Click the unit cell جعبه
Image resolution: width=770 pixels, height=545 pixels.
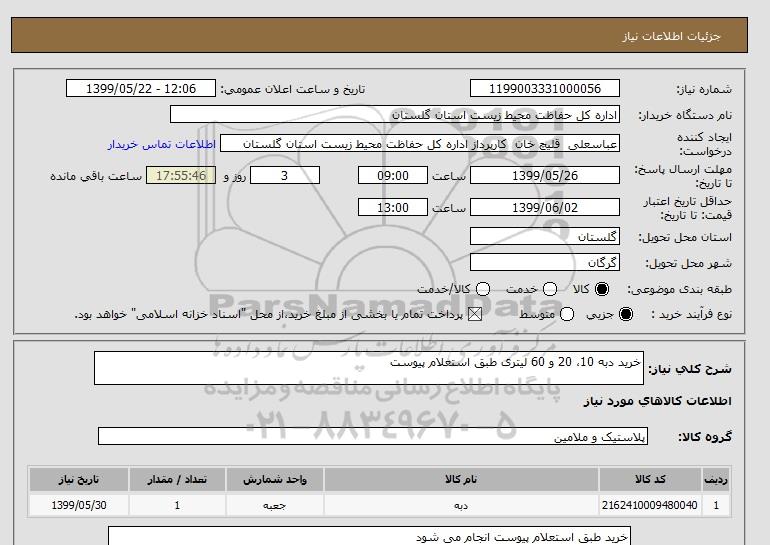tap(275, 505)
